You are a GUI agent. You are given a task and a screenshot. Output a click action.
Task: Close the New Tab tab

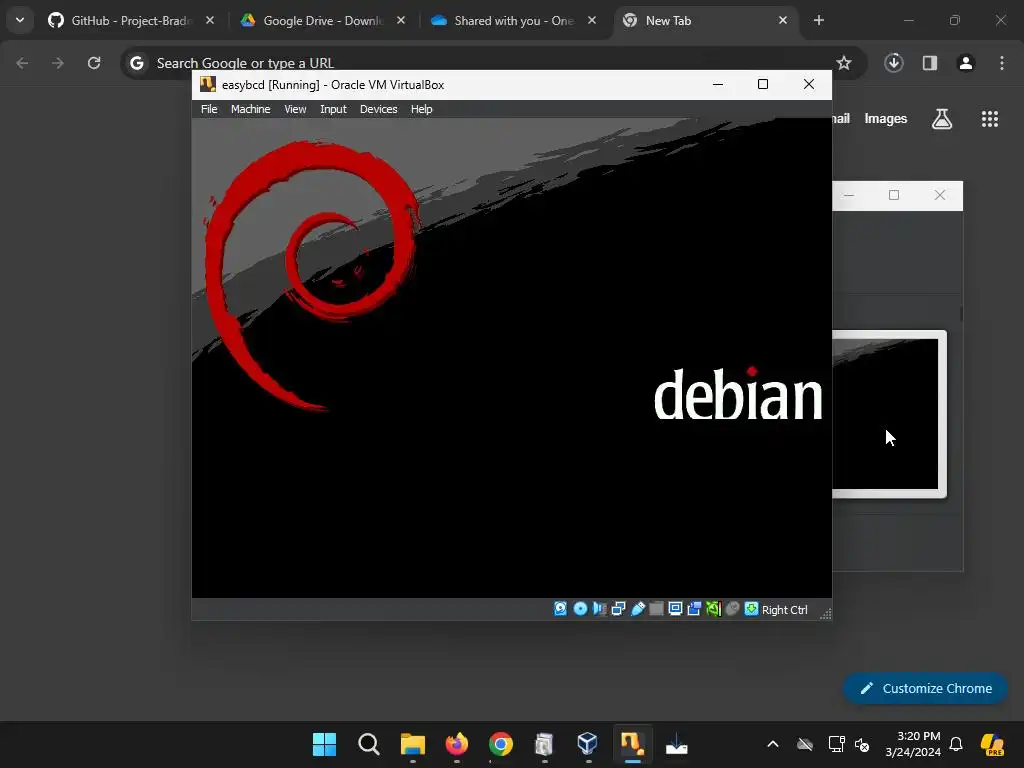[783, 20]
